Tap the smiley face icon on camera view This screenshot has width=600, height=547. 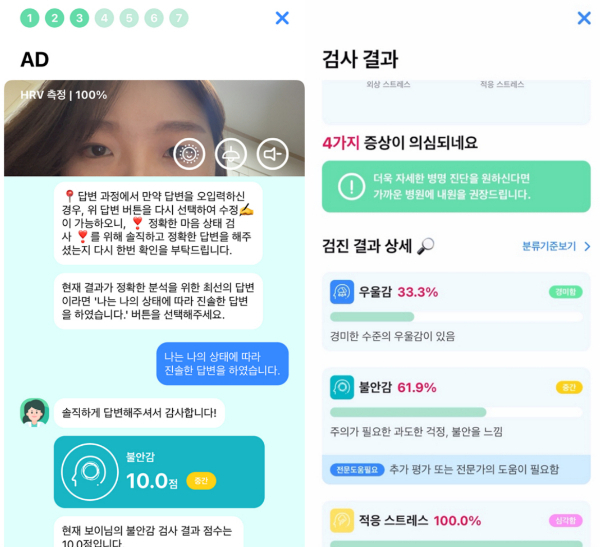pyautogui.click(x=189, y=154)
